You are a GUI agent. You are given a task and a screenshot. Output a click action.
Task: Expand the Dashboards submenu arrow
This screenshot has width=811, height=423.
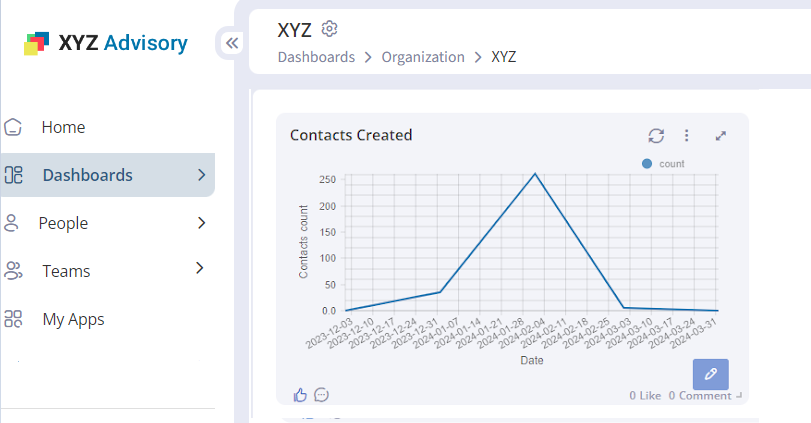click(201, 175)
